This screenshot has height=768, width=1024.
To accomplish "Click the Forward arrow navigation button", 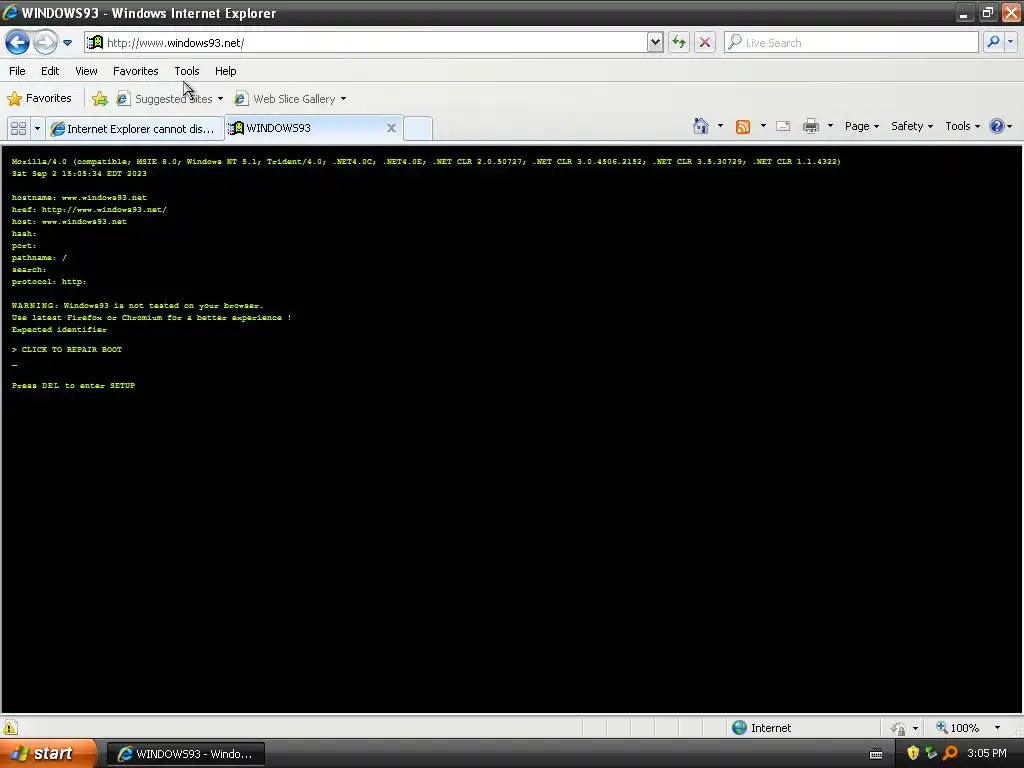I will [45, 42].
